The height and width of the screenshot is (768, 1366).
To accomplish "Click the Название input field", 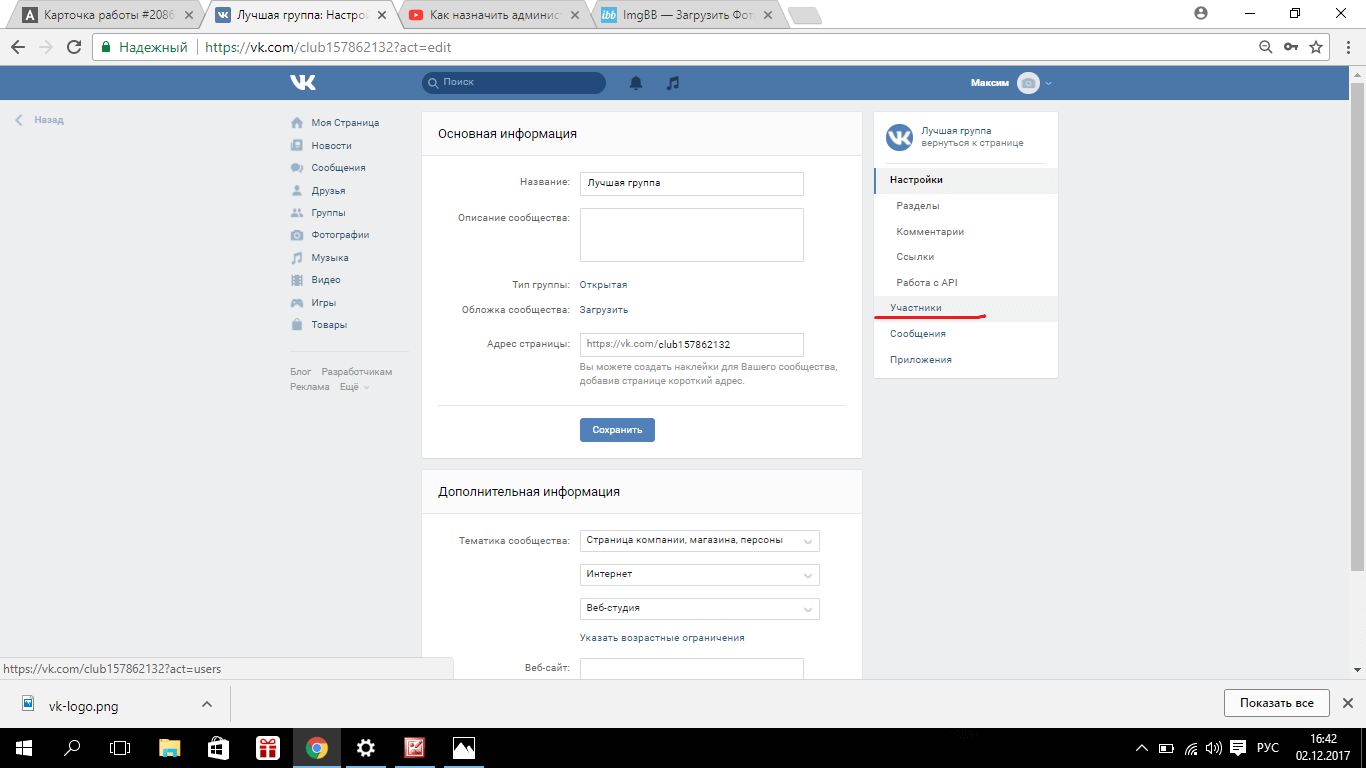I will (692, 184).
